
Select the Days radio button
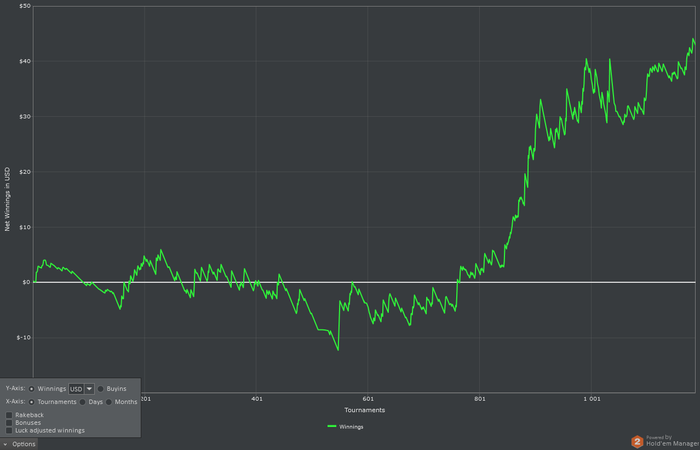[x=83, y=402]
